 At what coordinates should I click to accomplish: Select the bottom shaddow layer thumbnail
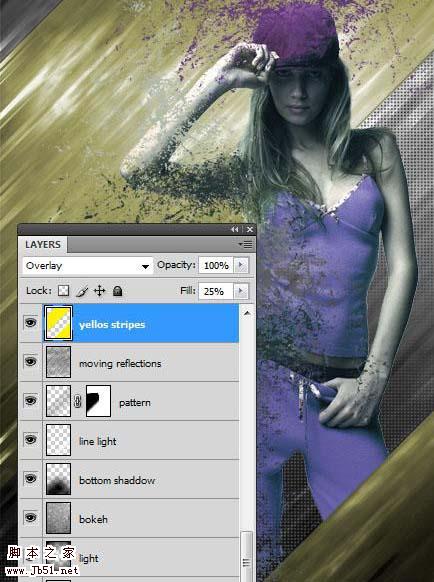coord(58,479)
